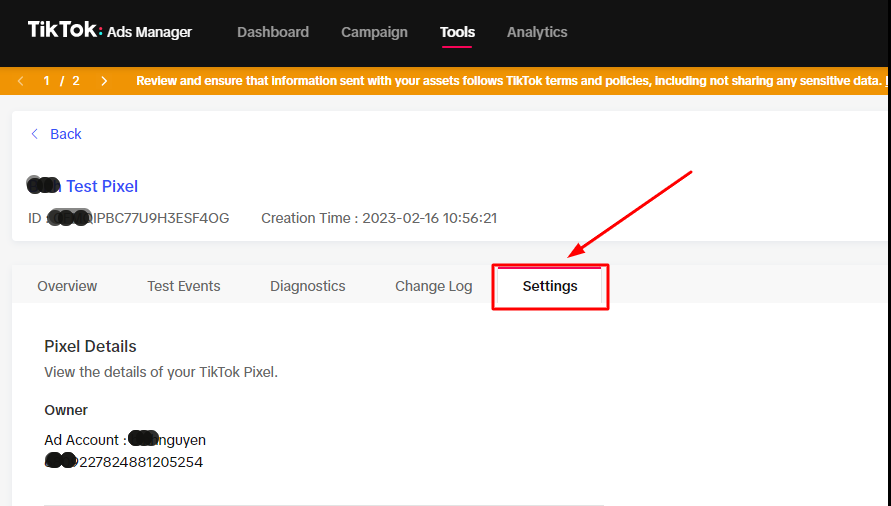This screenshot has height=506, width=891.
Task: Select Tools in the top navigation
Action: coord(457,32)
